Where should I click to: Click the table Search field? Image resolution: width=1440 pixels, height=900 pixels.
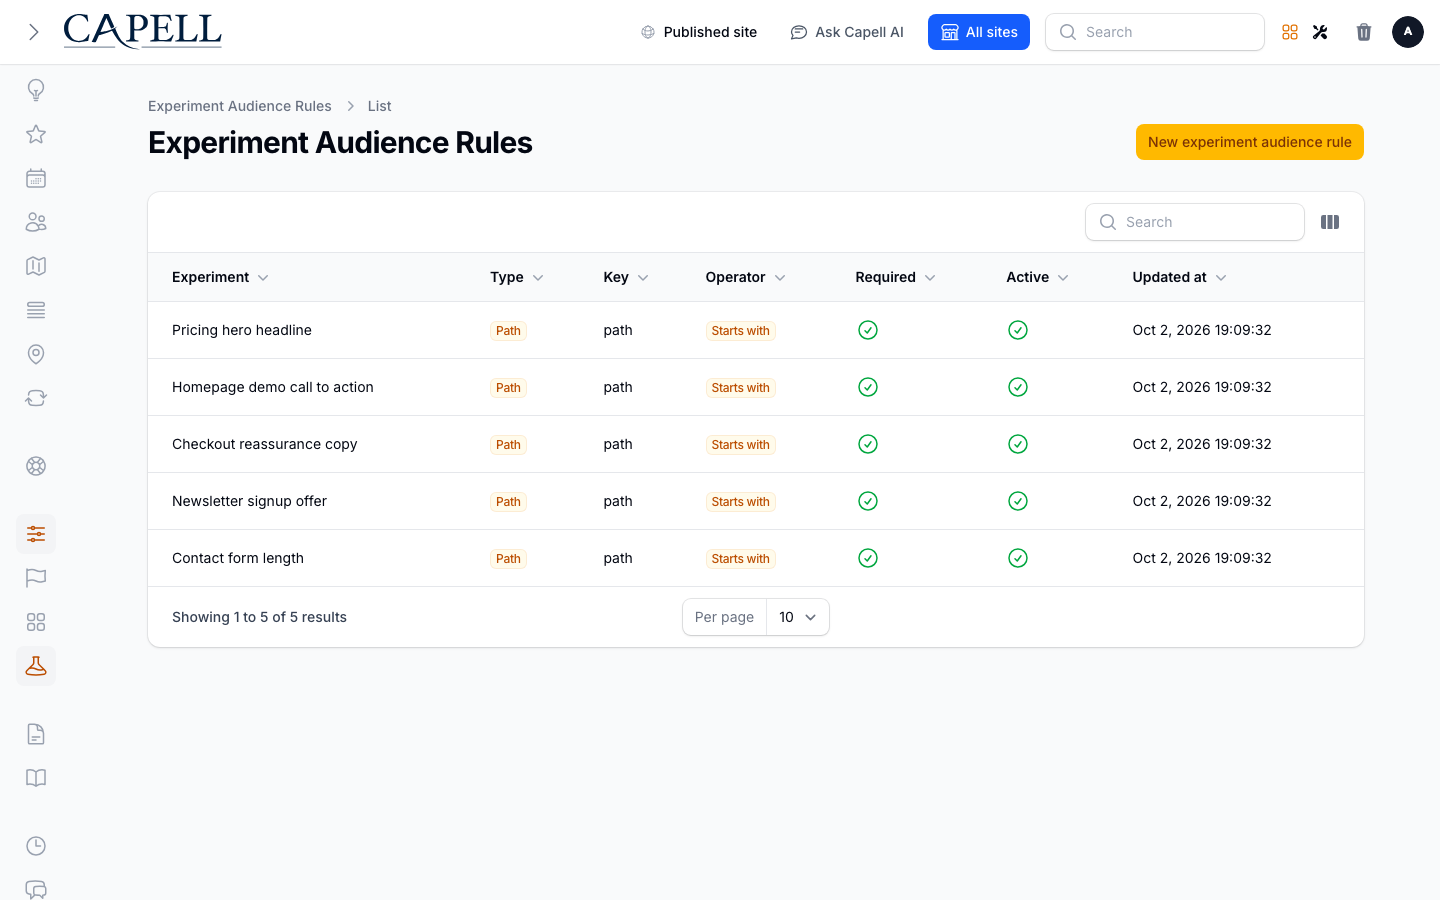(x=1195, y=222)
